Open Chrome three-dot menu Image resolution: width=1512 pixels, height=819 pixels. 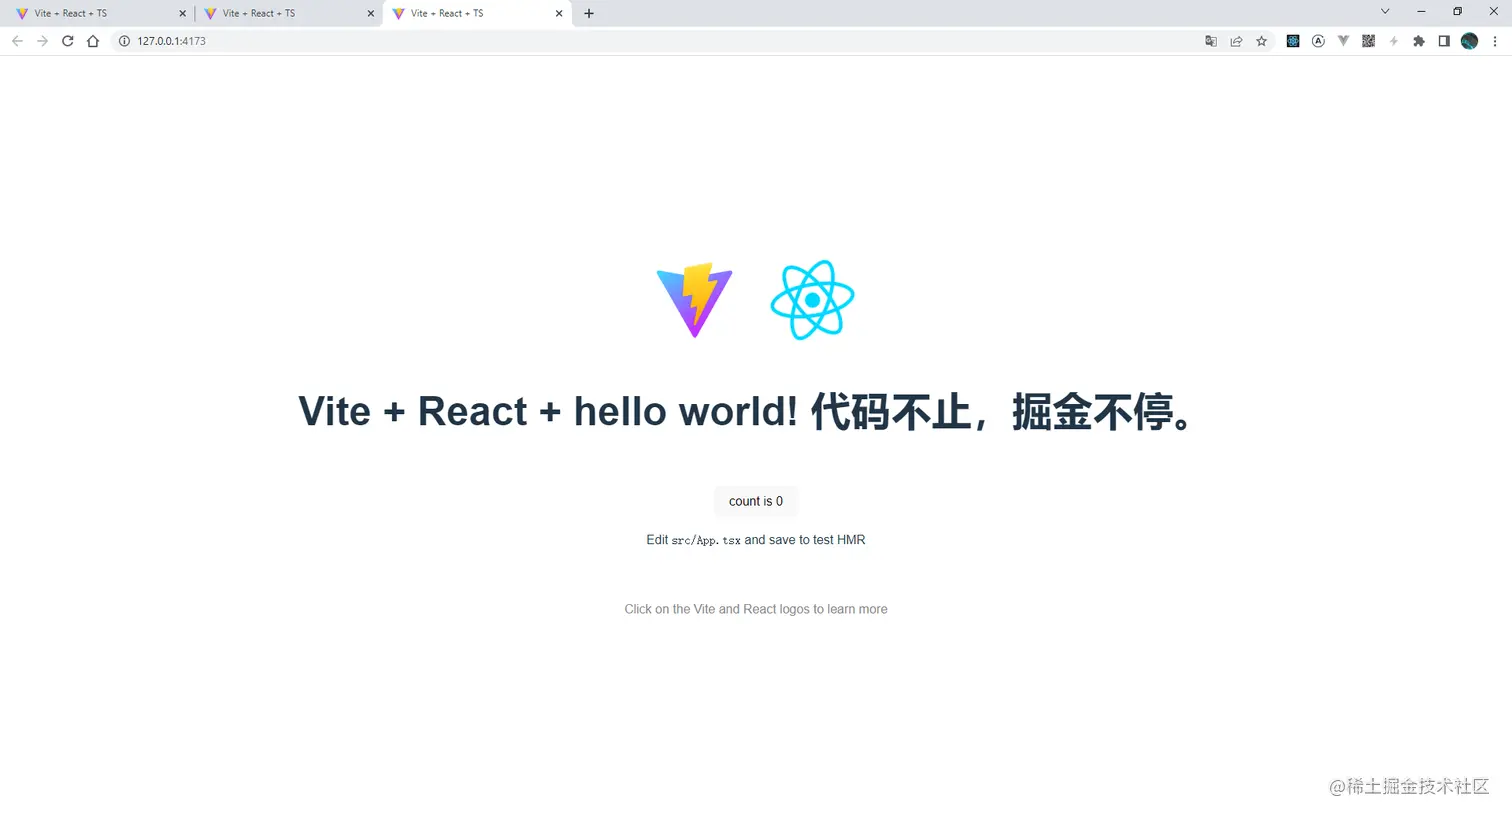click(1495, 41)
